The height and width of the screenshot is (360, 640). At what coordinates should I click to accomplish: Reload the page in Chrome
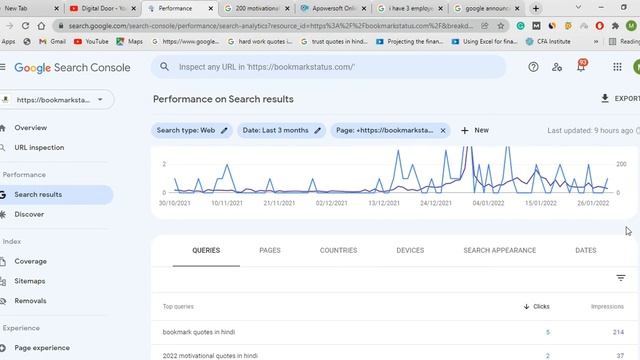(x=25, y=26)
